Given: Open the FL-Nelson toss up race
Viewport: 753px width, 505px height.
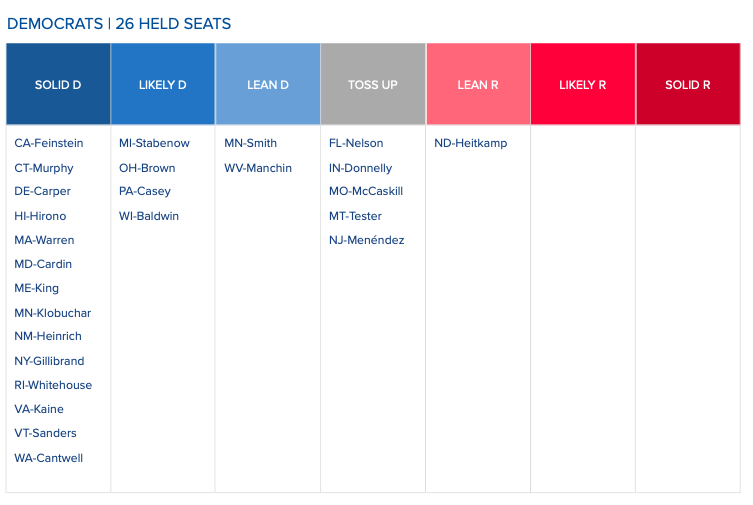Looking at the screenshot, I should coord(356,143).
